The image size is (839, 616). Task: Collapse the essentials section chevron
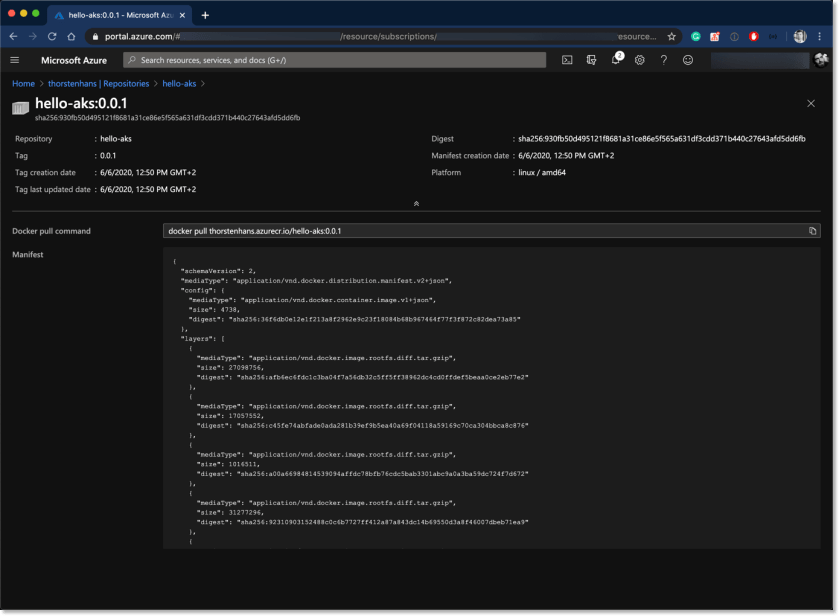click(x=416, y=203)
